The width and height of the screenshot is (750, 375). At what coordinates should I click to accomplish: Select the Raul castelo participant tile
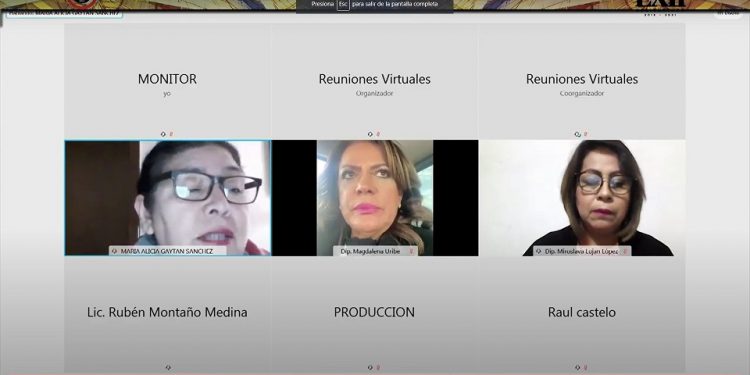(x=582, y=315)
